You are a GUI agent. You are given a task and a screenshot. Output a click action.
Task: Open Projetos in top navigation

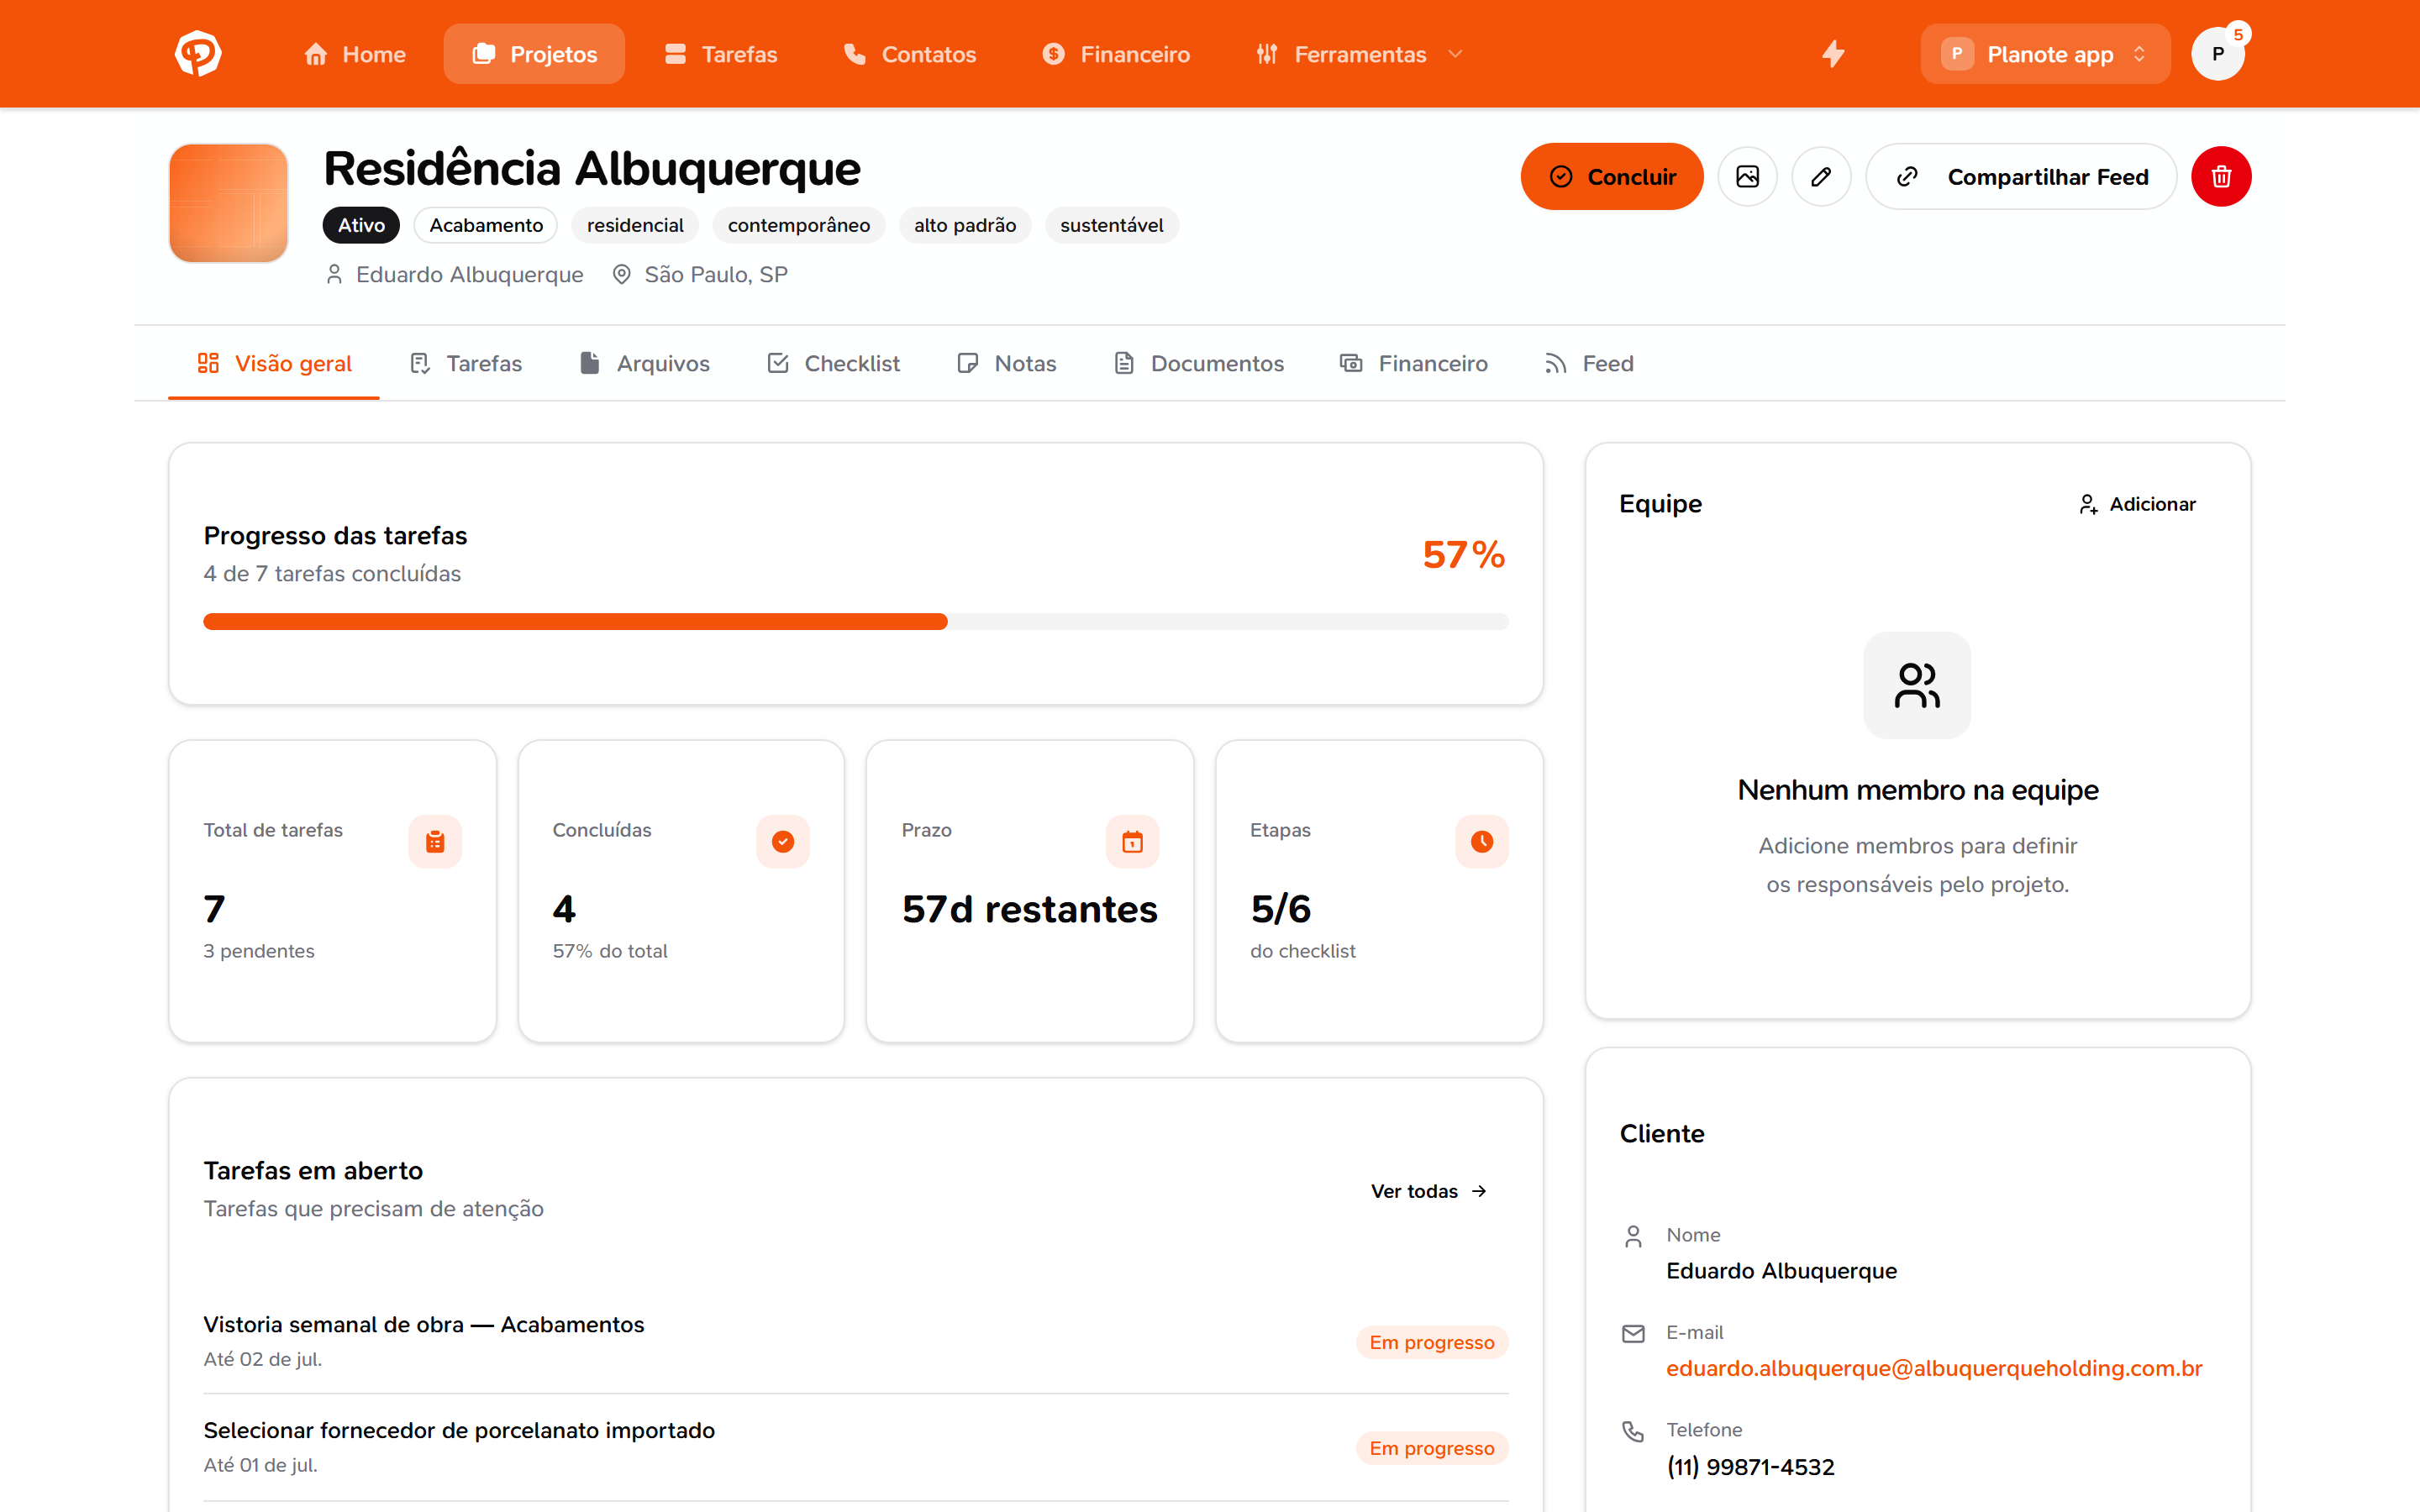coord(534,54)
